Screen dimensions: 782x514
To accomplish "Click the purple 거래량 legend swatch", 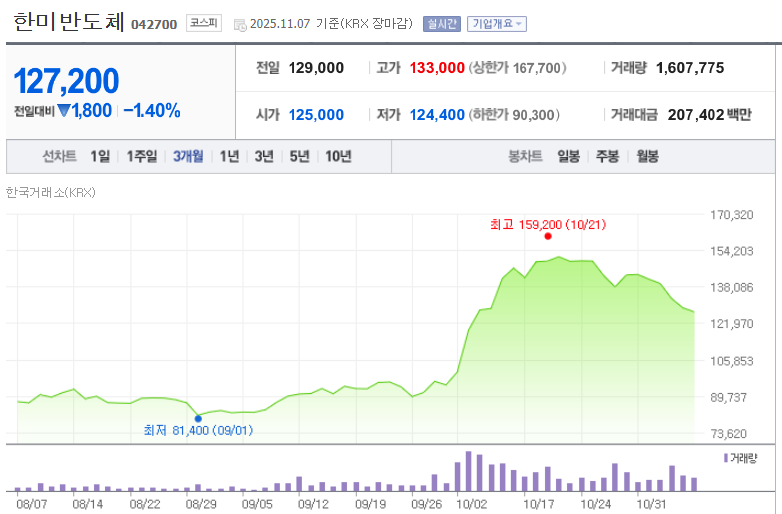I will 726,458.
